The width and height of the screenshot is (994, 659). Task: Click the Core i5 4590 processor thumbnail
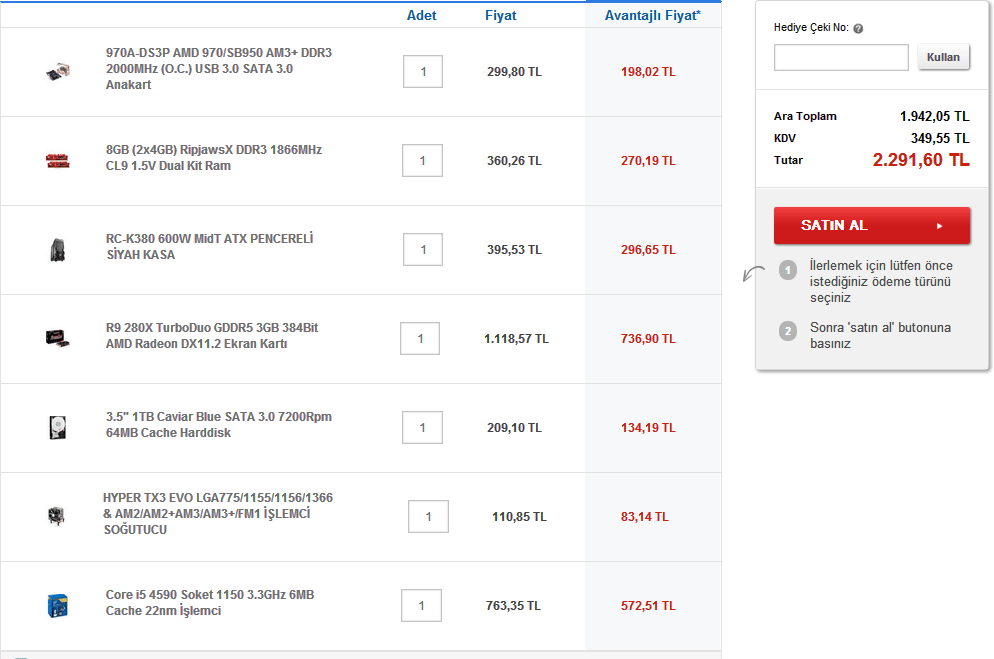tap(57, 605)
